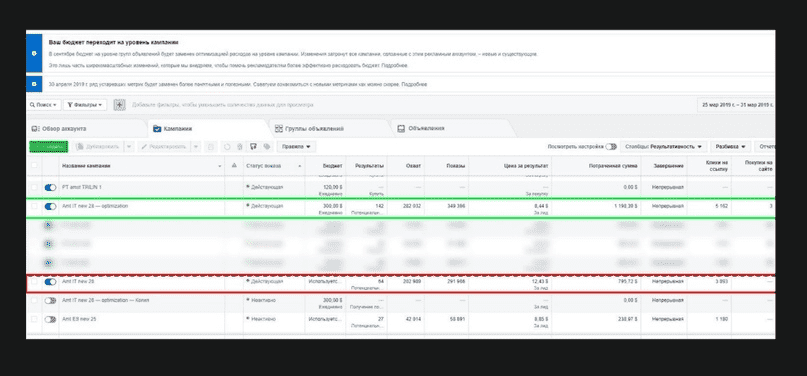Open the Фильтры dropdown
The image size is (807, 376).
point(85,104)
